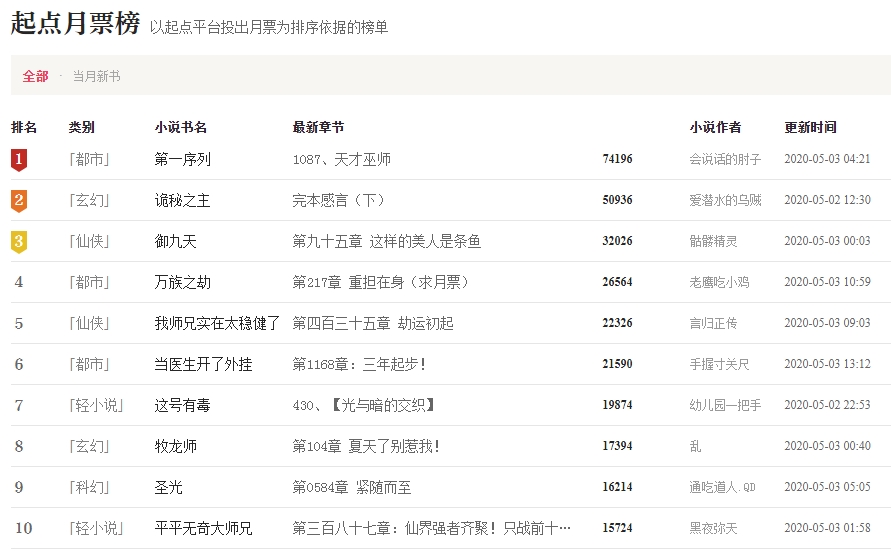Switch to the 当月新书 tab
Screen dimensions: 891x552
[x=96, y=76]
